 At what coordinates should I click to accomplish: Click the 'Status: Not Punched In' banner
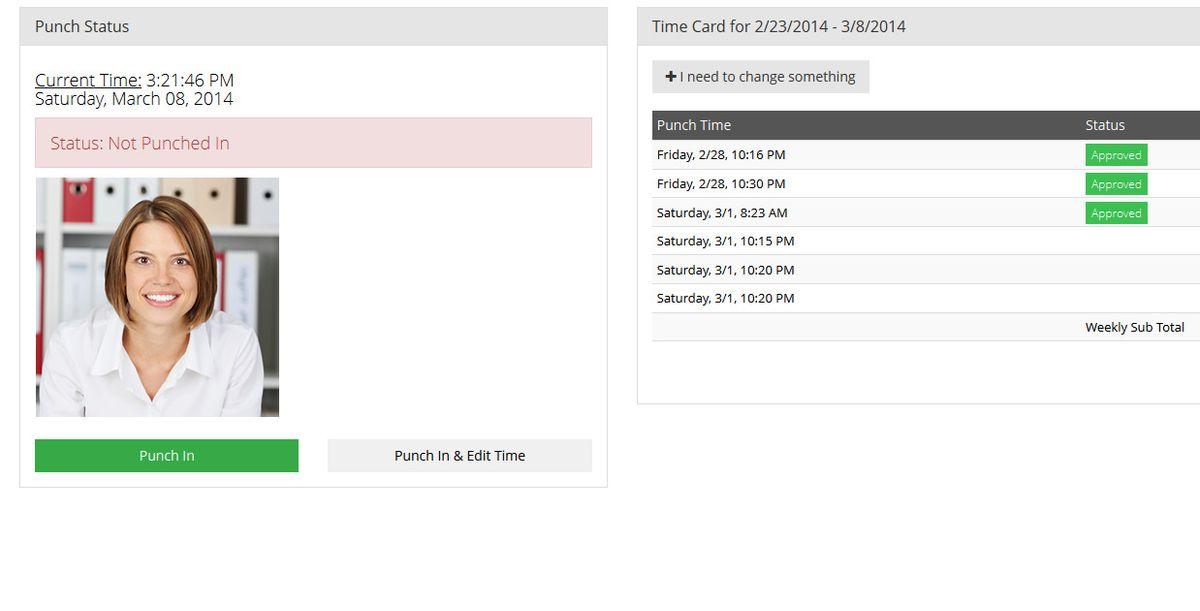313,143
